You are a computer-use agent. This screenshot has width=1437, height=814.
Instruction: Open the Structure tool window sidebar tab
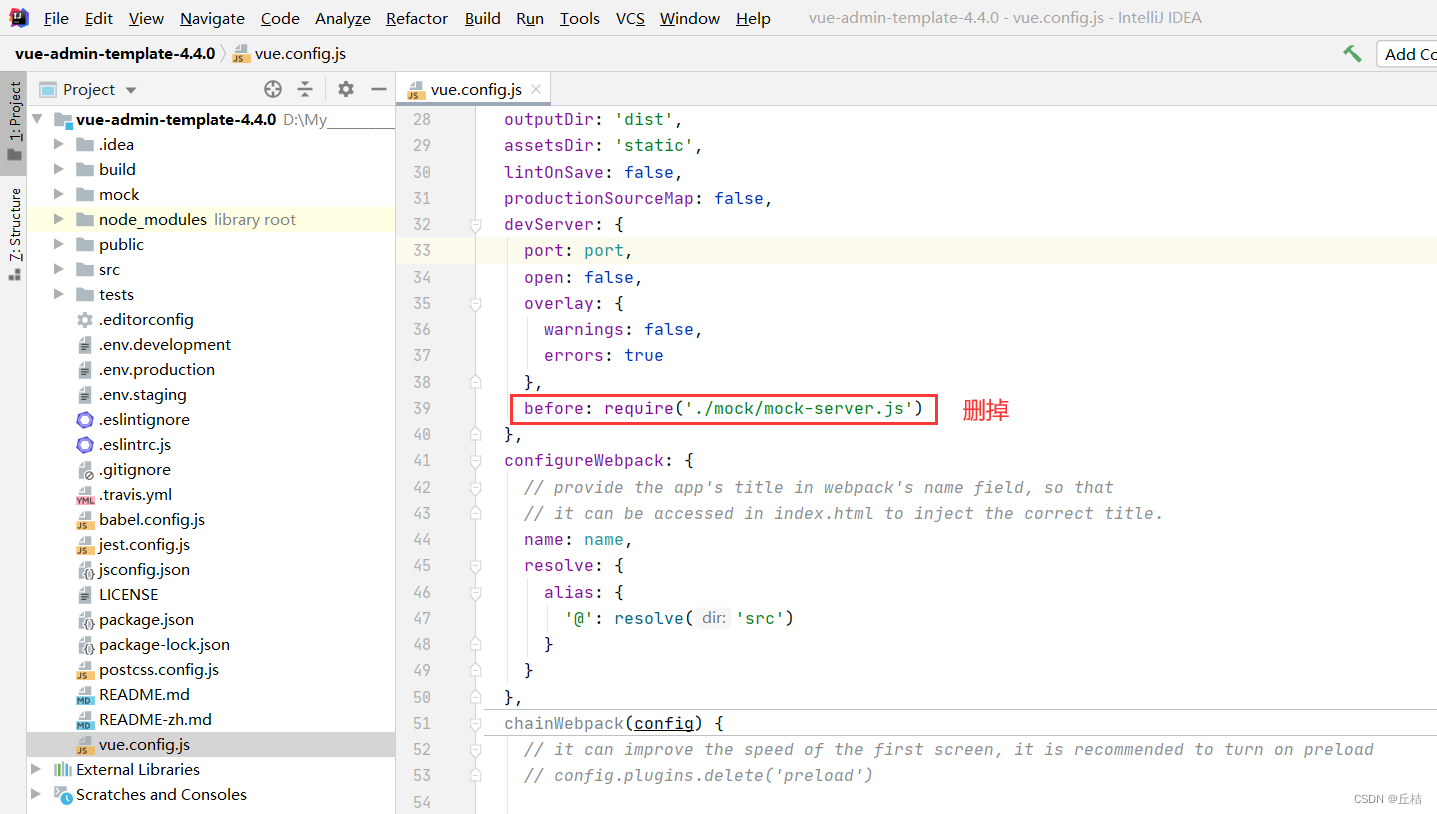[14, 233]
